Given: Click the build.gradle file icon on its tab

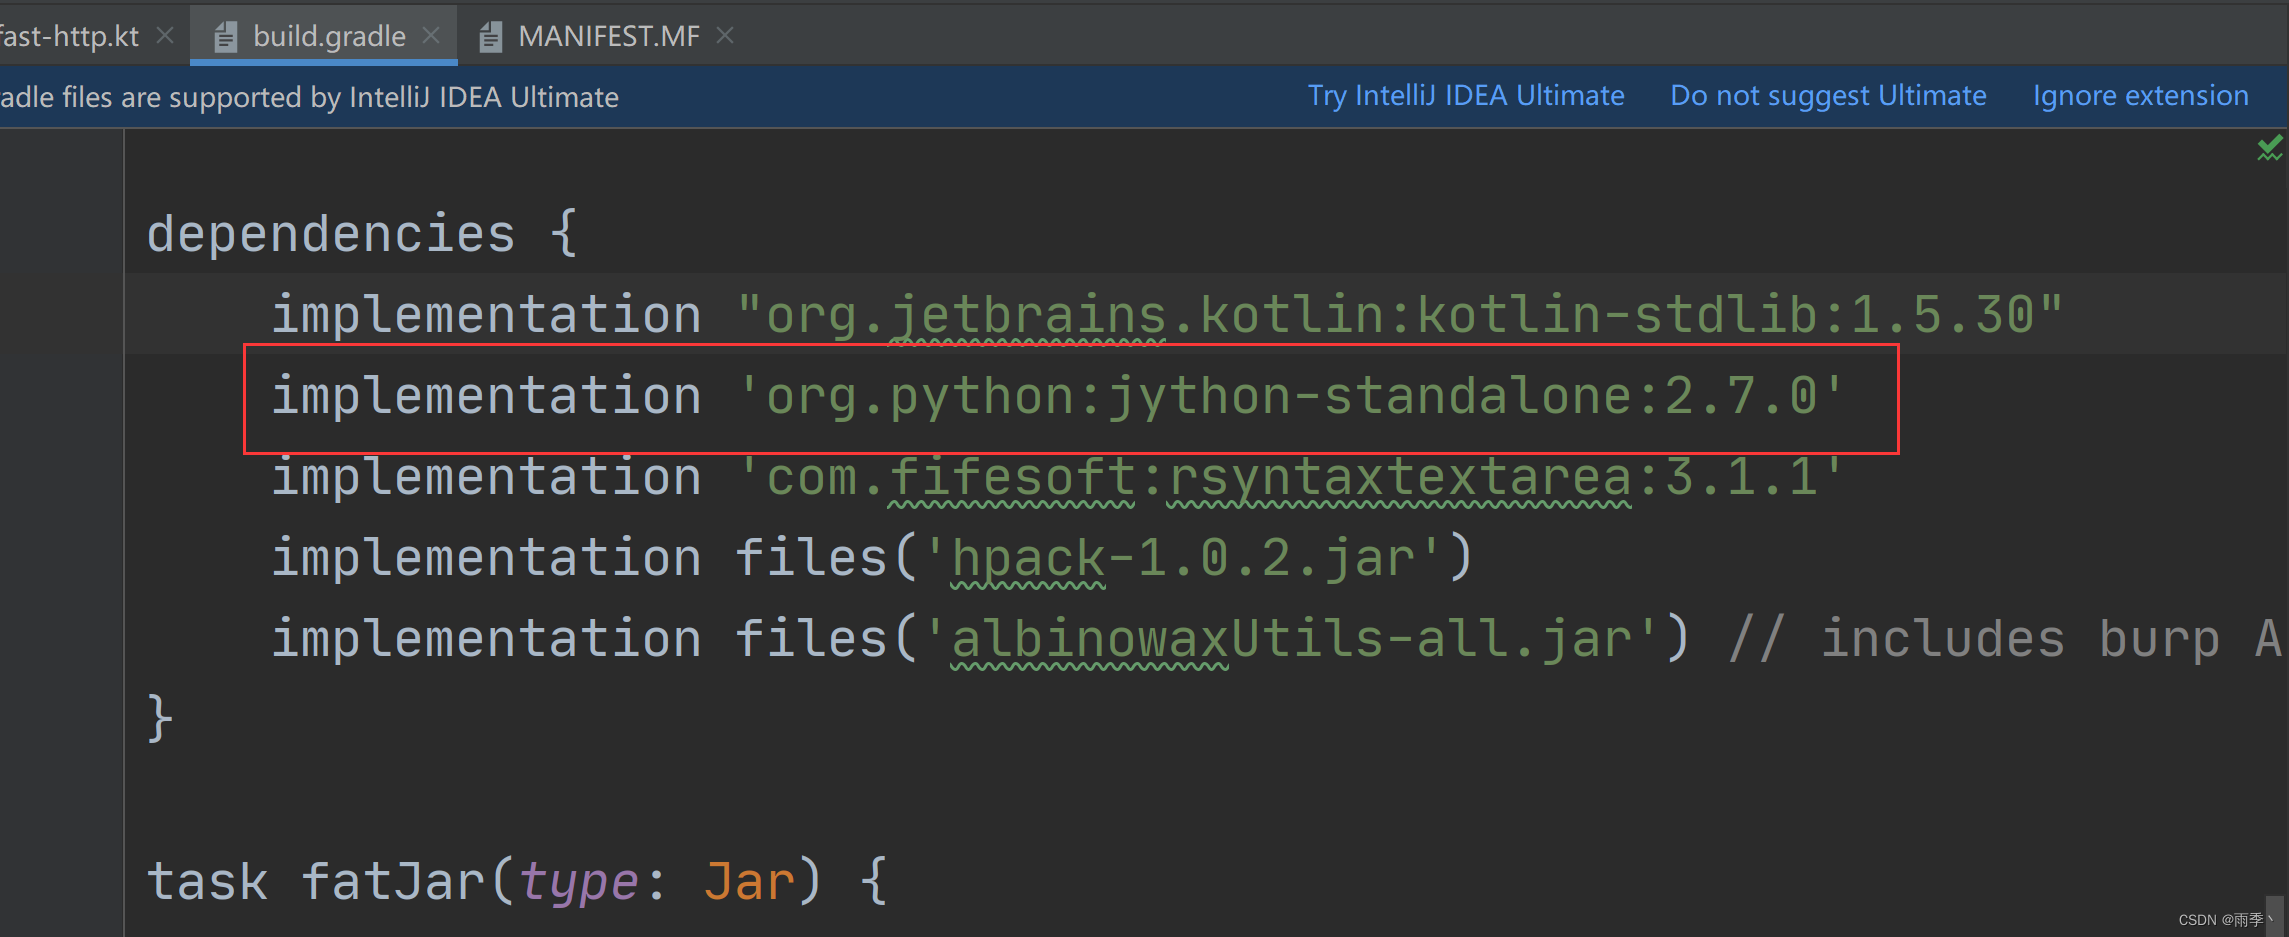Looking at the screenshot, I should coord(225,35).
